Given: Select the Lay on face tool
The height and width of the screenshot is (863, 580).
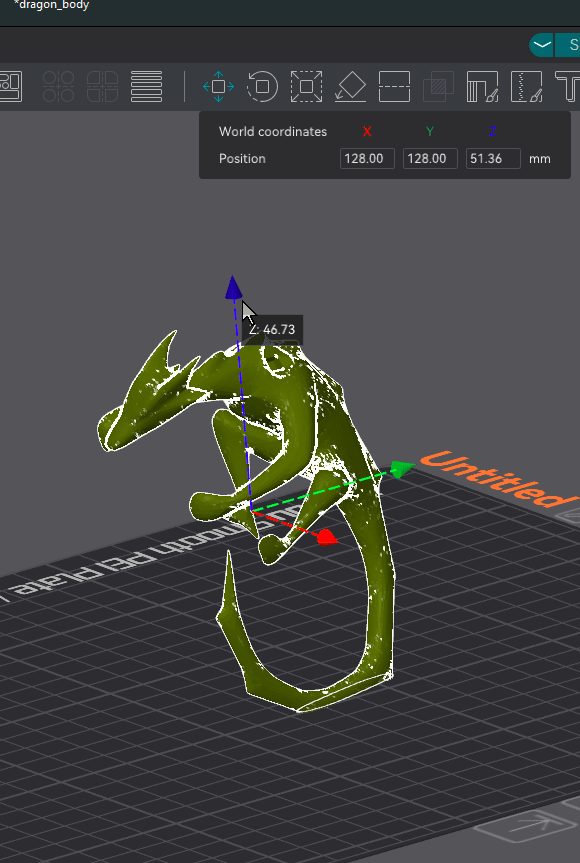Looking at the screenshot, I should 351,86.
